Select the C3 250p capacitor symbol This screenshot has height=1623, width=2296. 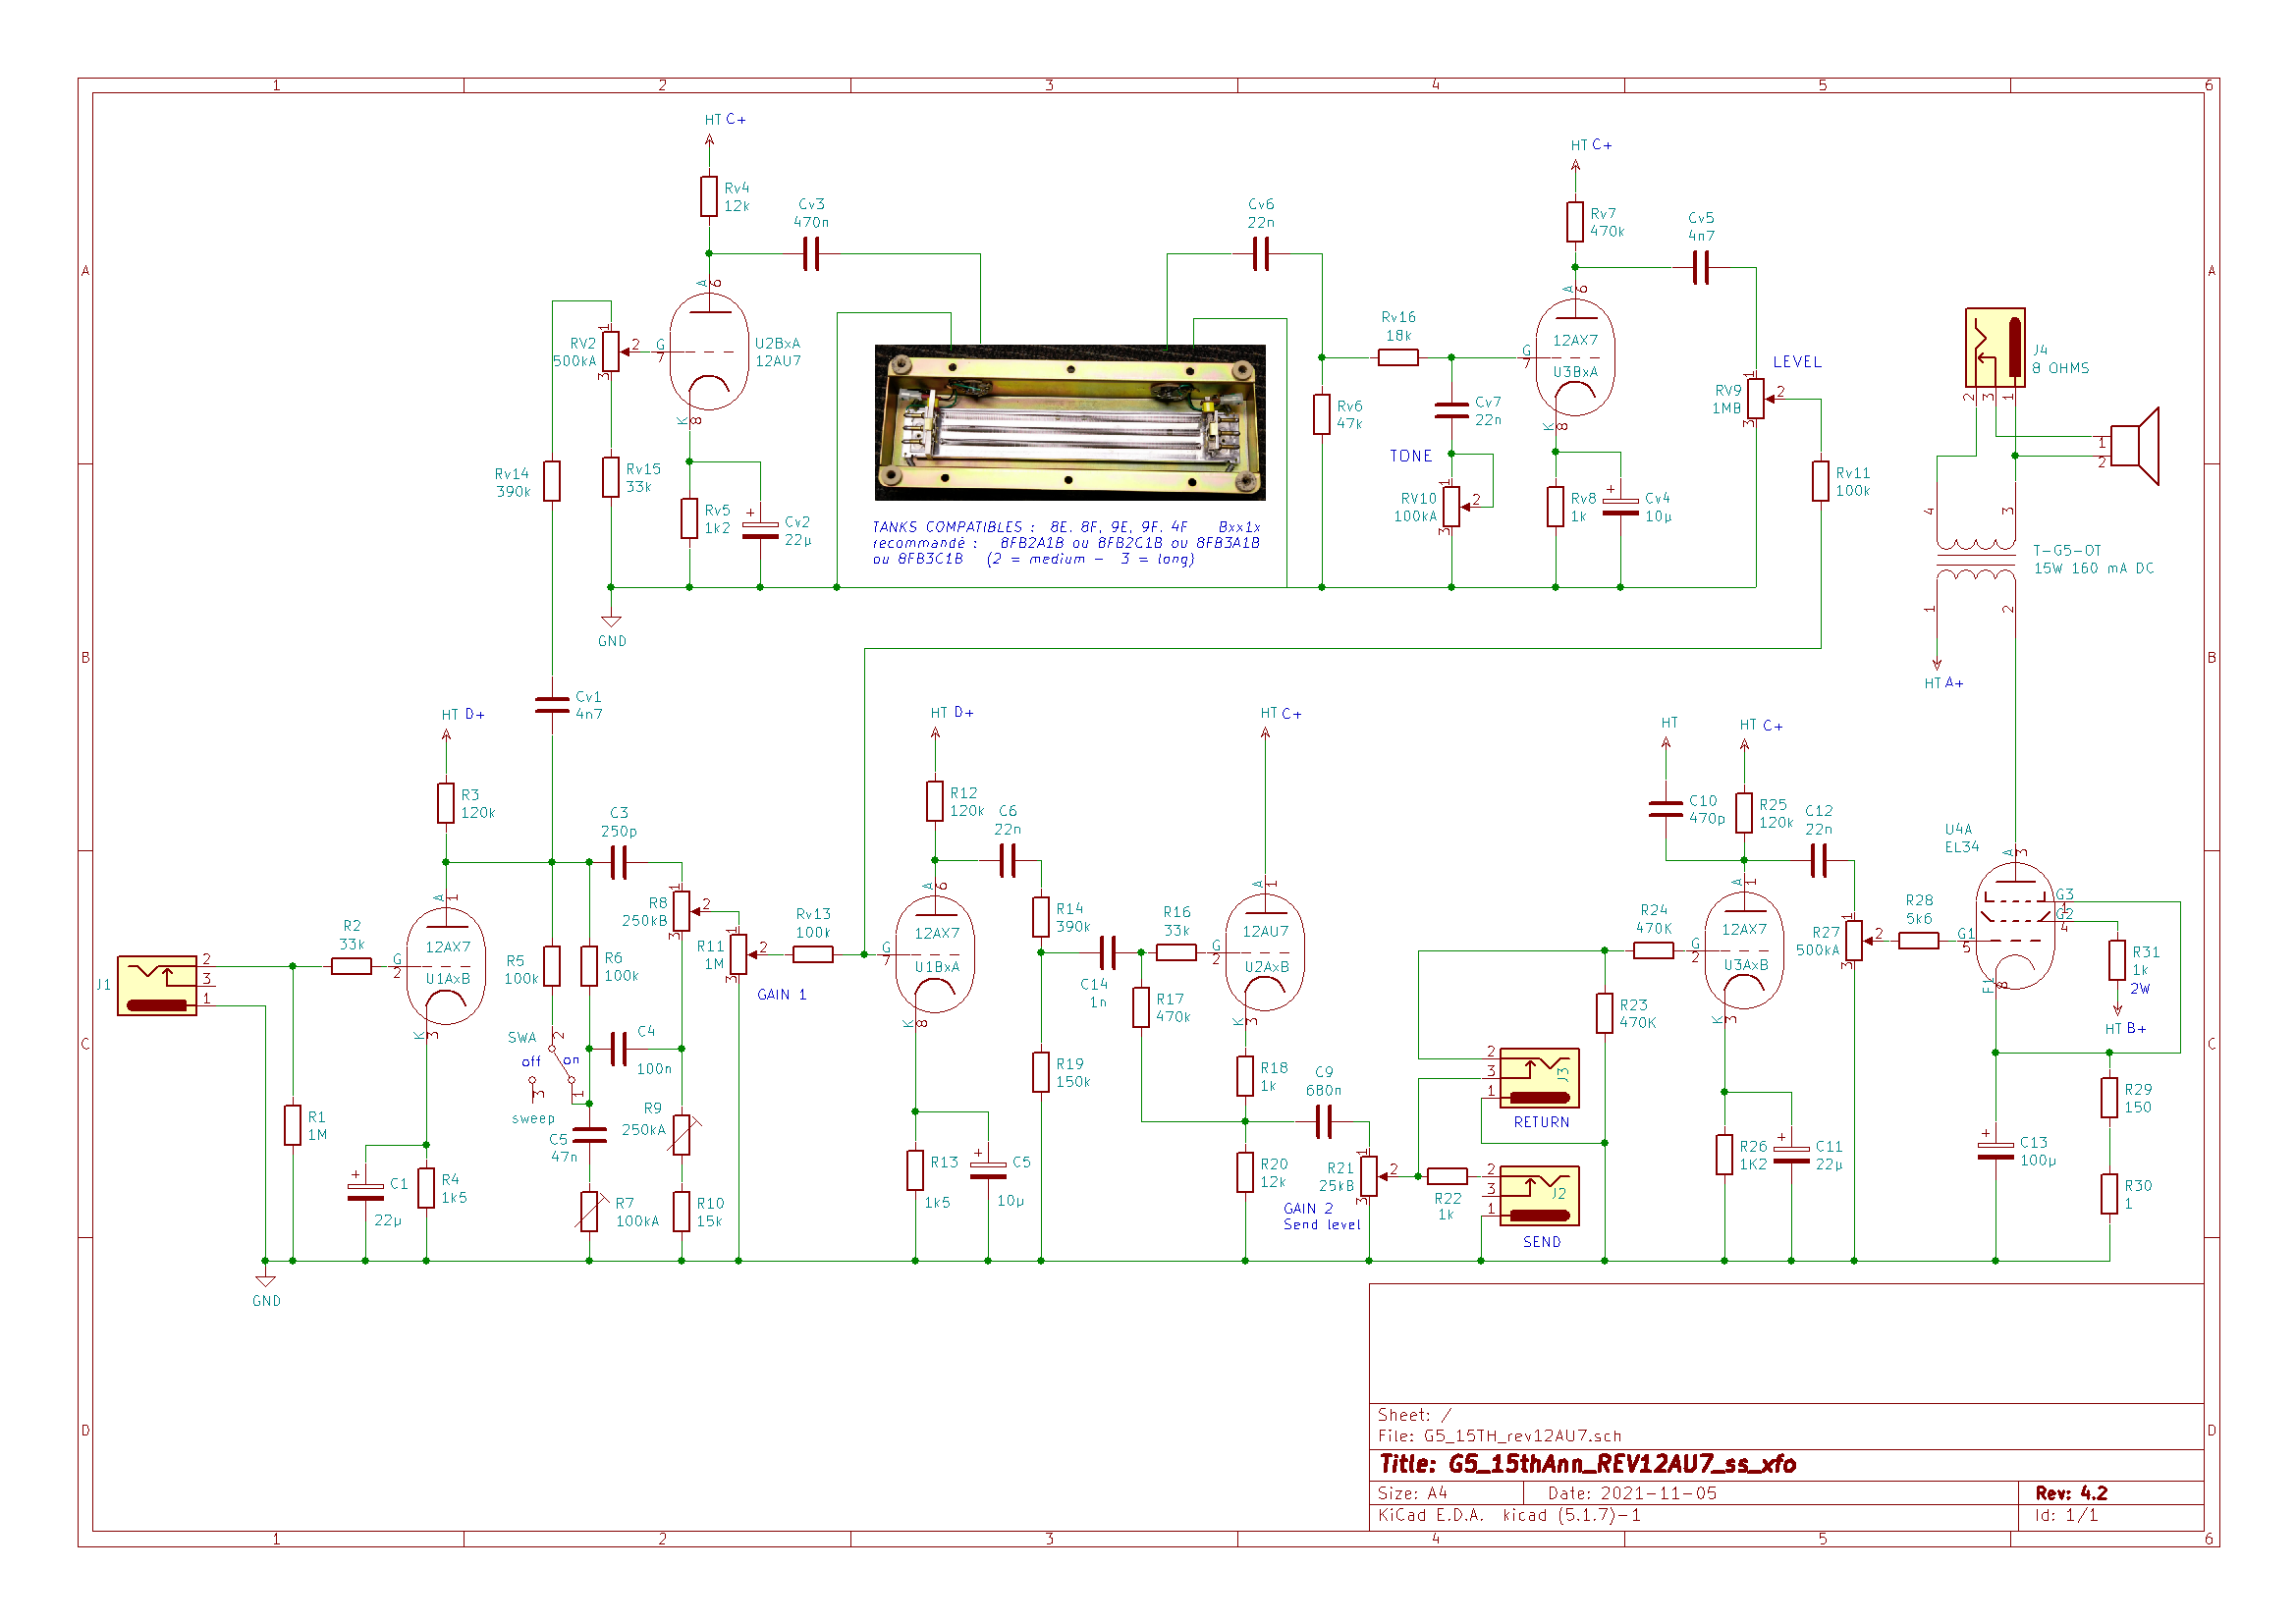(x=619, y=862)
